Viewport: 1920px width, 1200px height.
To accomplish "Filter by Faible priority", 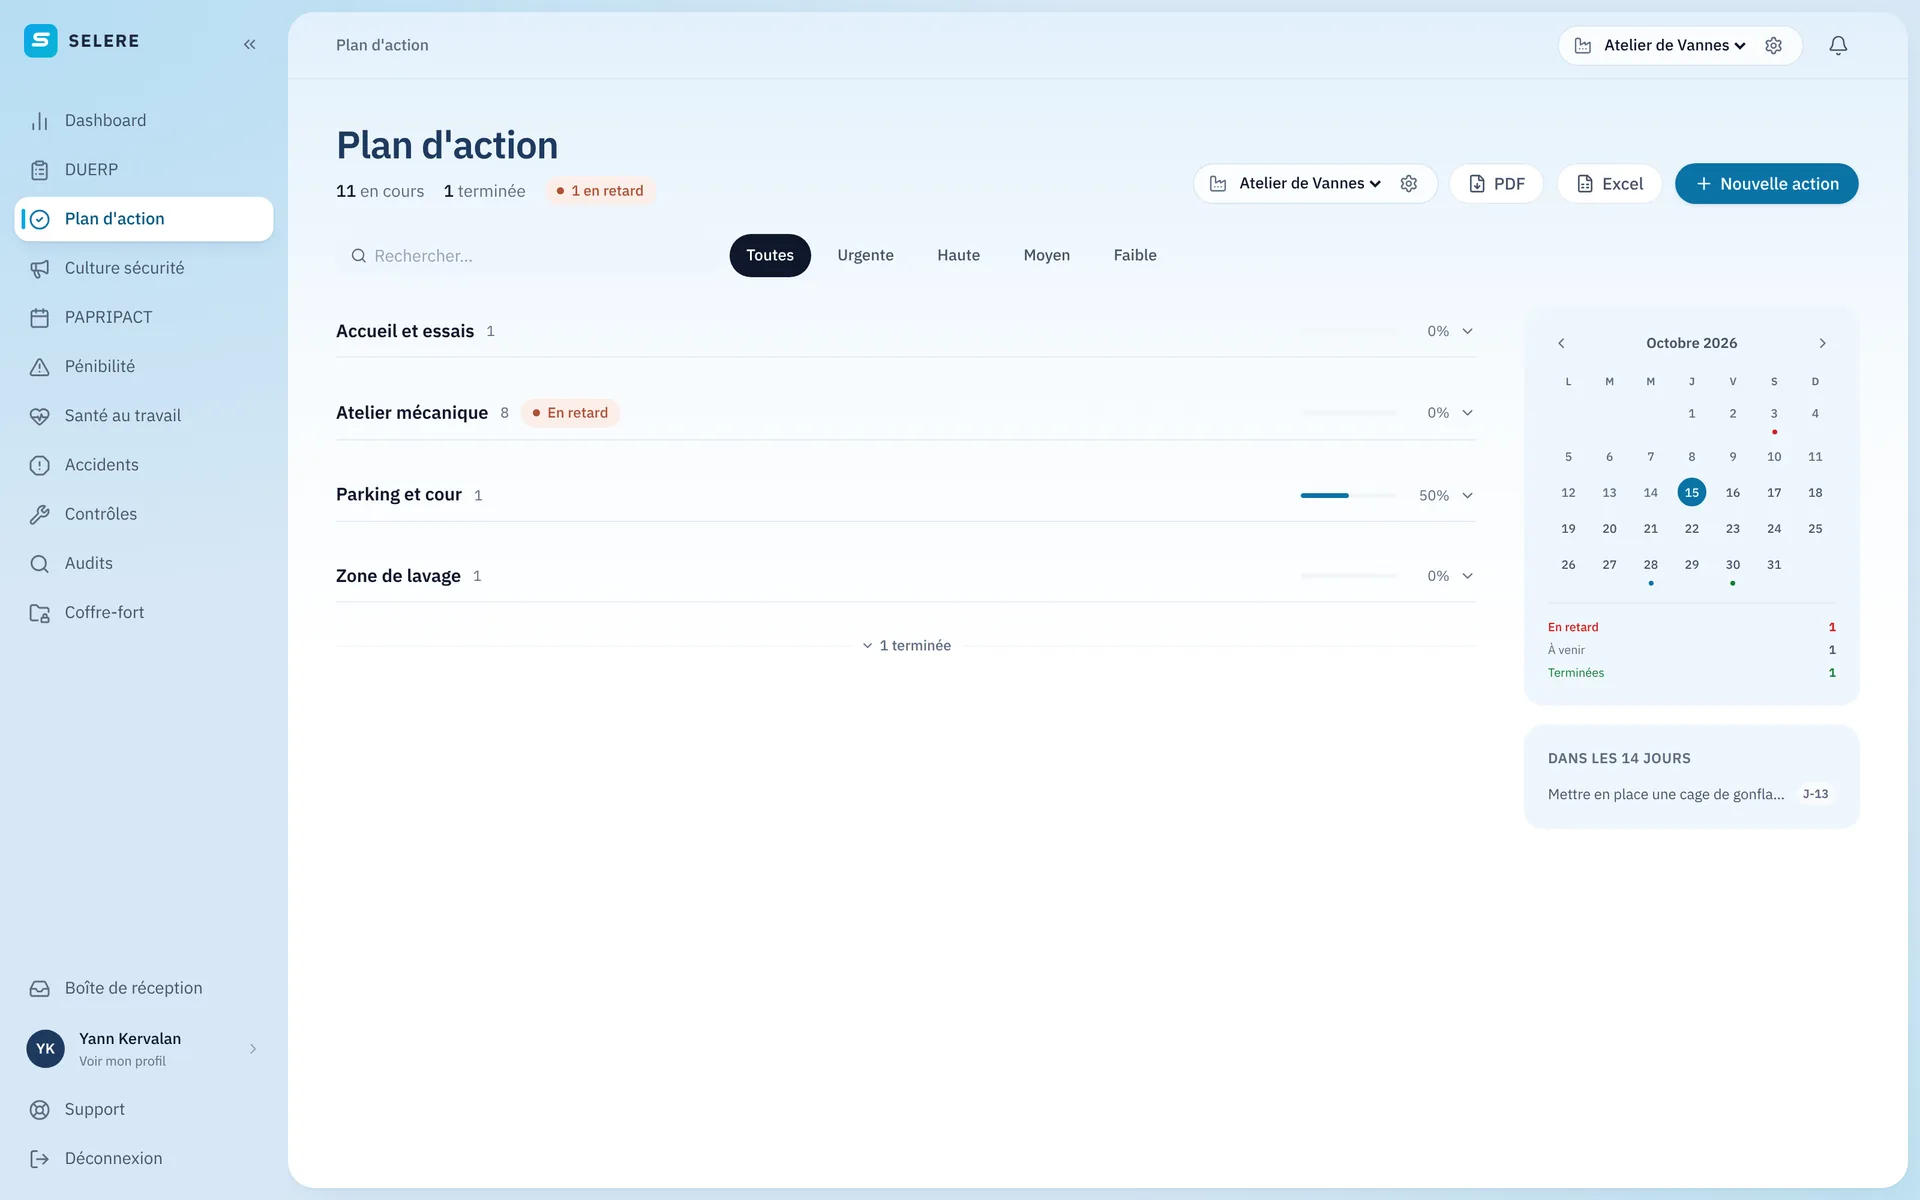I will coord(1135,255).
